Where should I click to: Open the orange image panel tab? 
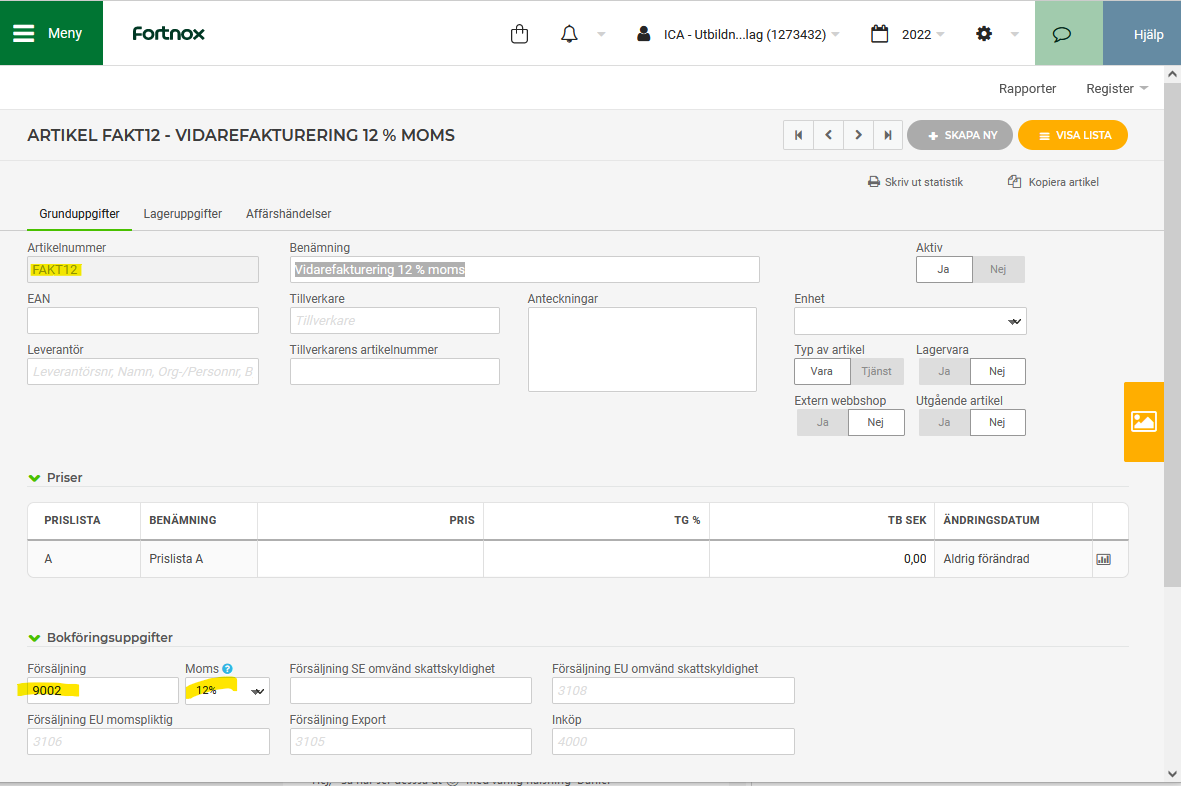(1144, 422)
